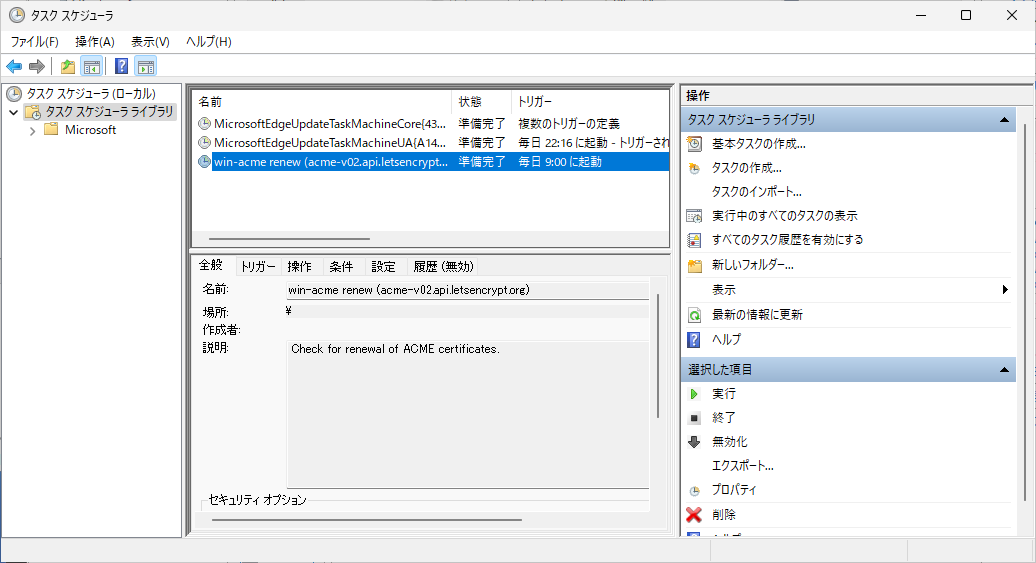Select the MicrosoftEdgeUpdateTaskMachineCore task row
1036x563 pixels.
point(431,124)
